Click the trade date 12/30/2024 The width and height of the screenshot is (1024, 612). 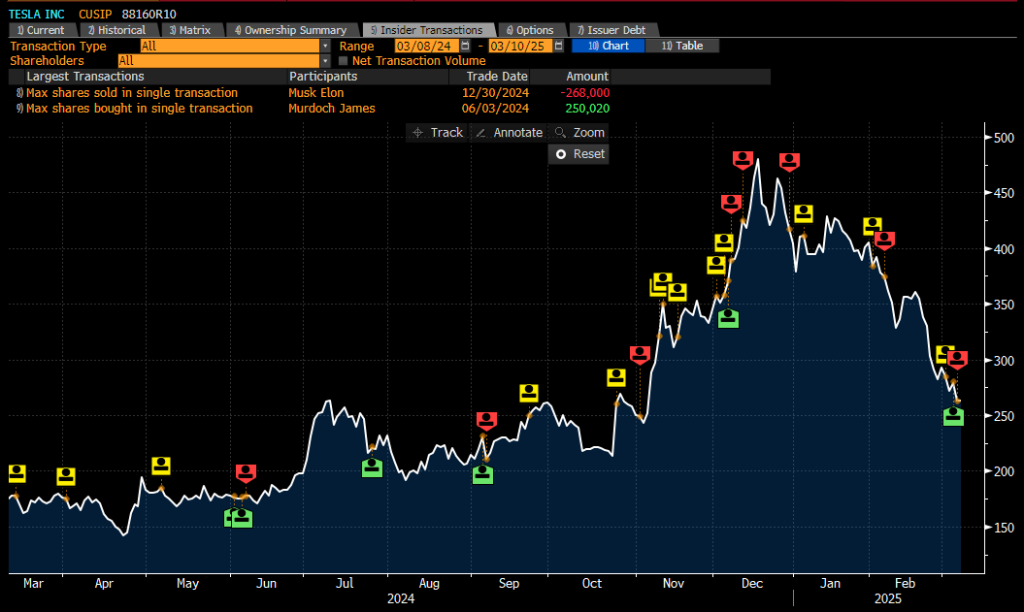click(496, 93)
